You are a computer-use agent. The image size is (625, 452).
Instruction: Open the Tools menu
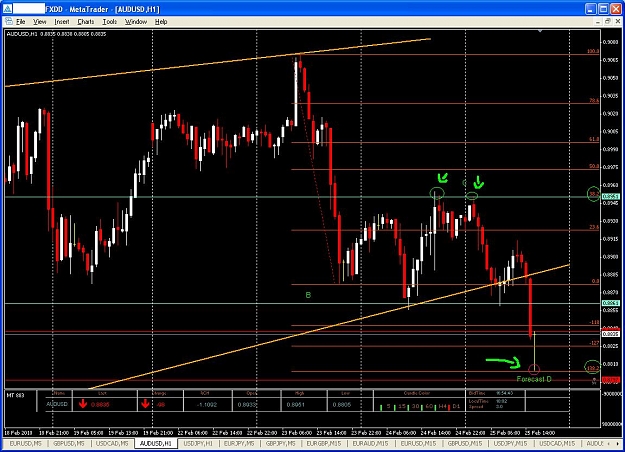tap(110, 22)
